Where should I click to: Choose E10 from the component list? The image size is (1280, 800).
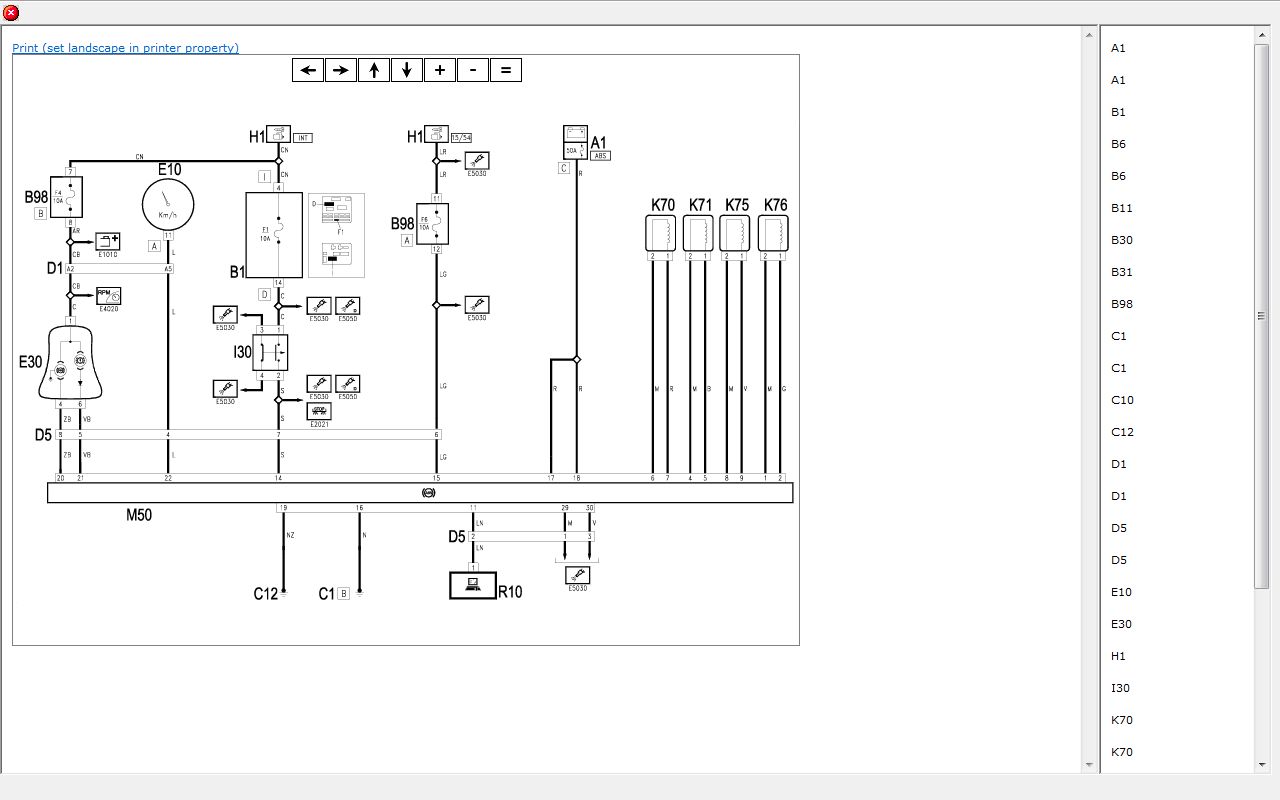click(1121, 592)
